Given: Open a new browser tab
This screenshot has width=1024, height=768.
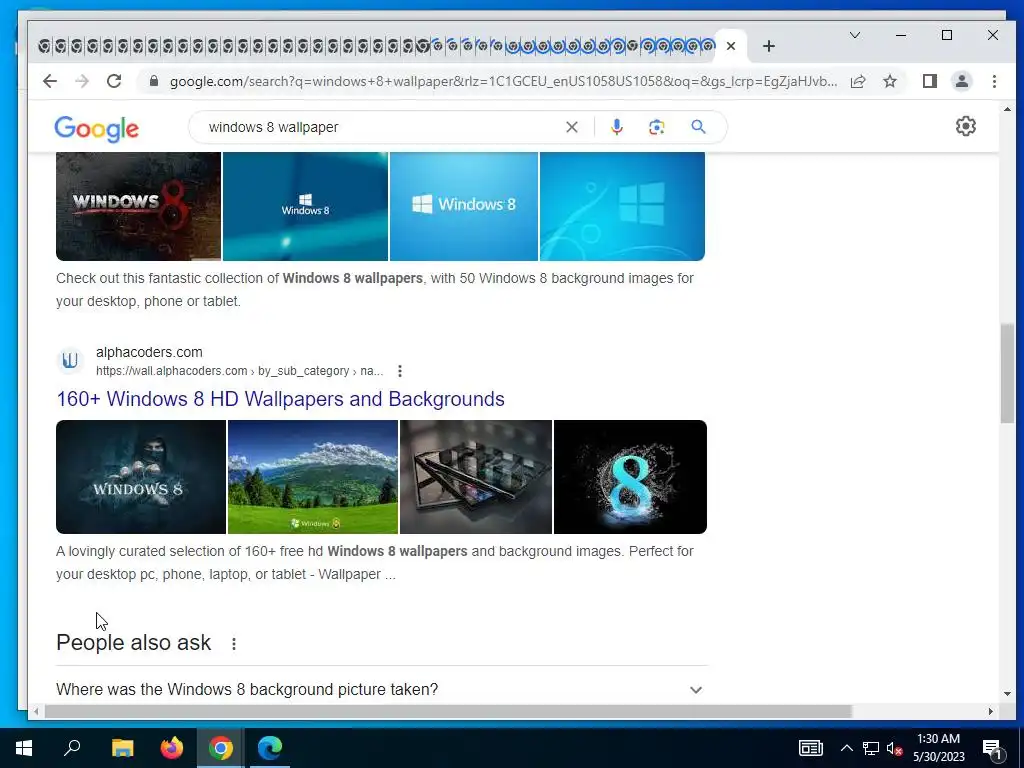Looking at the screenshot, I should click(x=769, y=46).
